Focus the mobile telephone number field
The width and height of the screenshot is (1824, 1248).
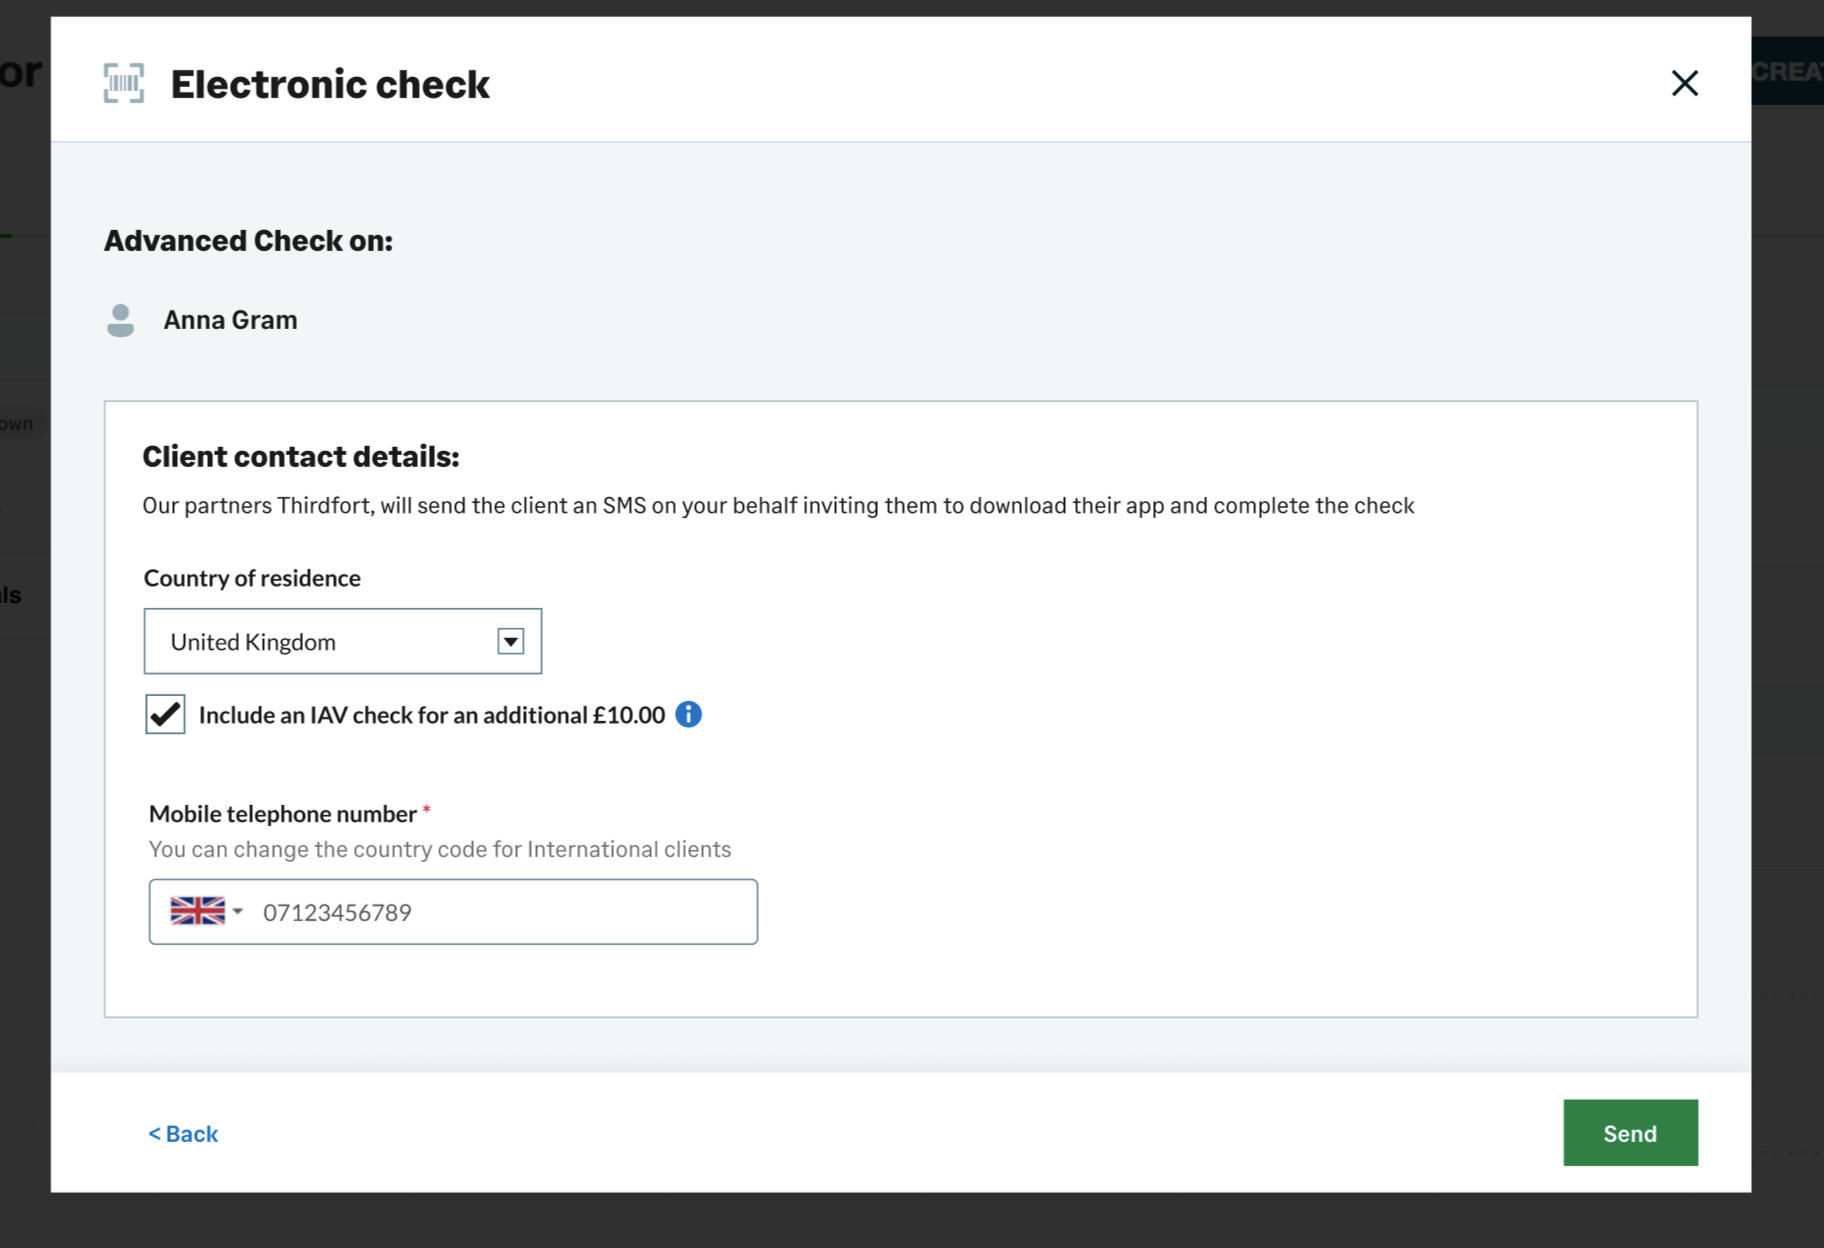tap(500, 912)
